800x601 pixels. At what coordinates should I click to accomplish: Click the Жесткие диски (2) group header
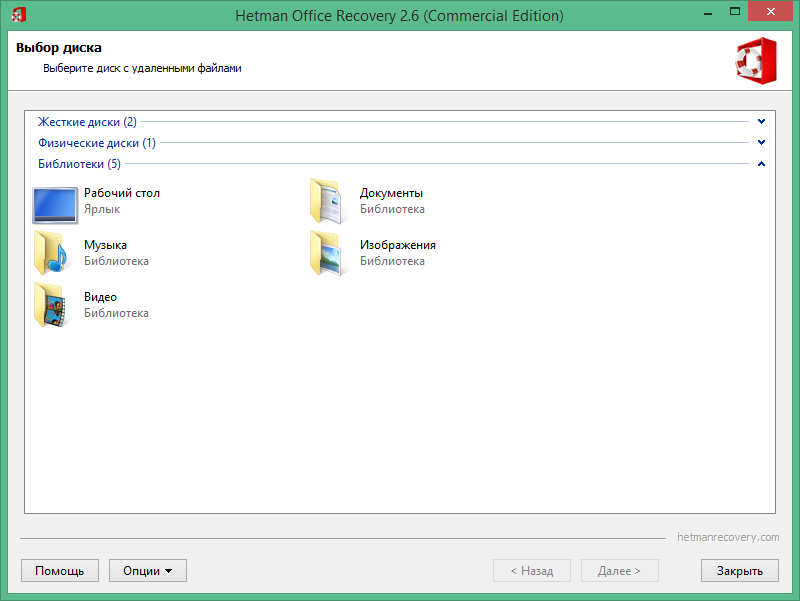click(x=87, y=122)
